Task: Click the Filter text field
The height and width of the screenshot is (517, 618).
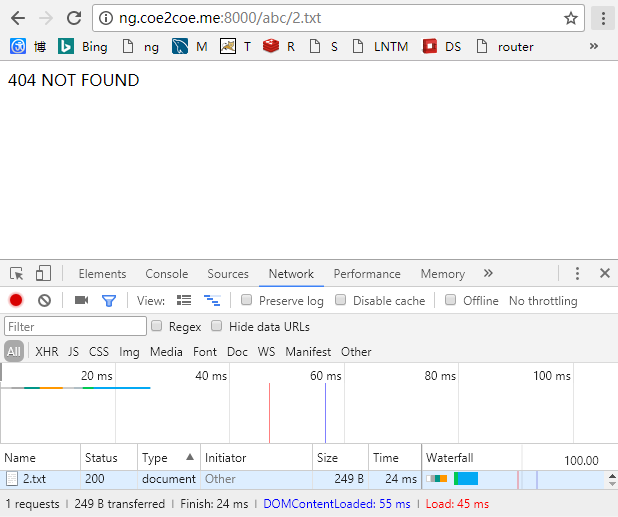Action: [75, 326]
